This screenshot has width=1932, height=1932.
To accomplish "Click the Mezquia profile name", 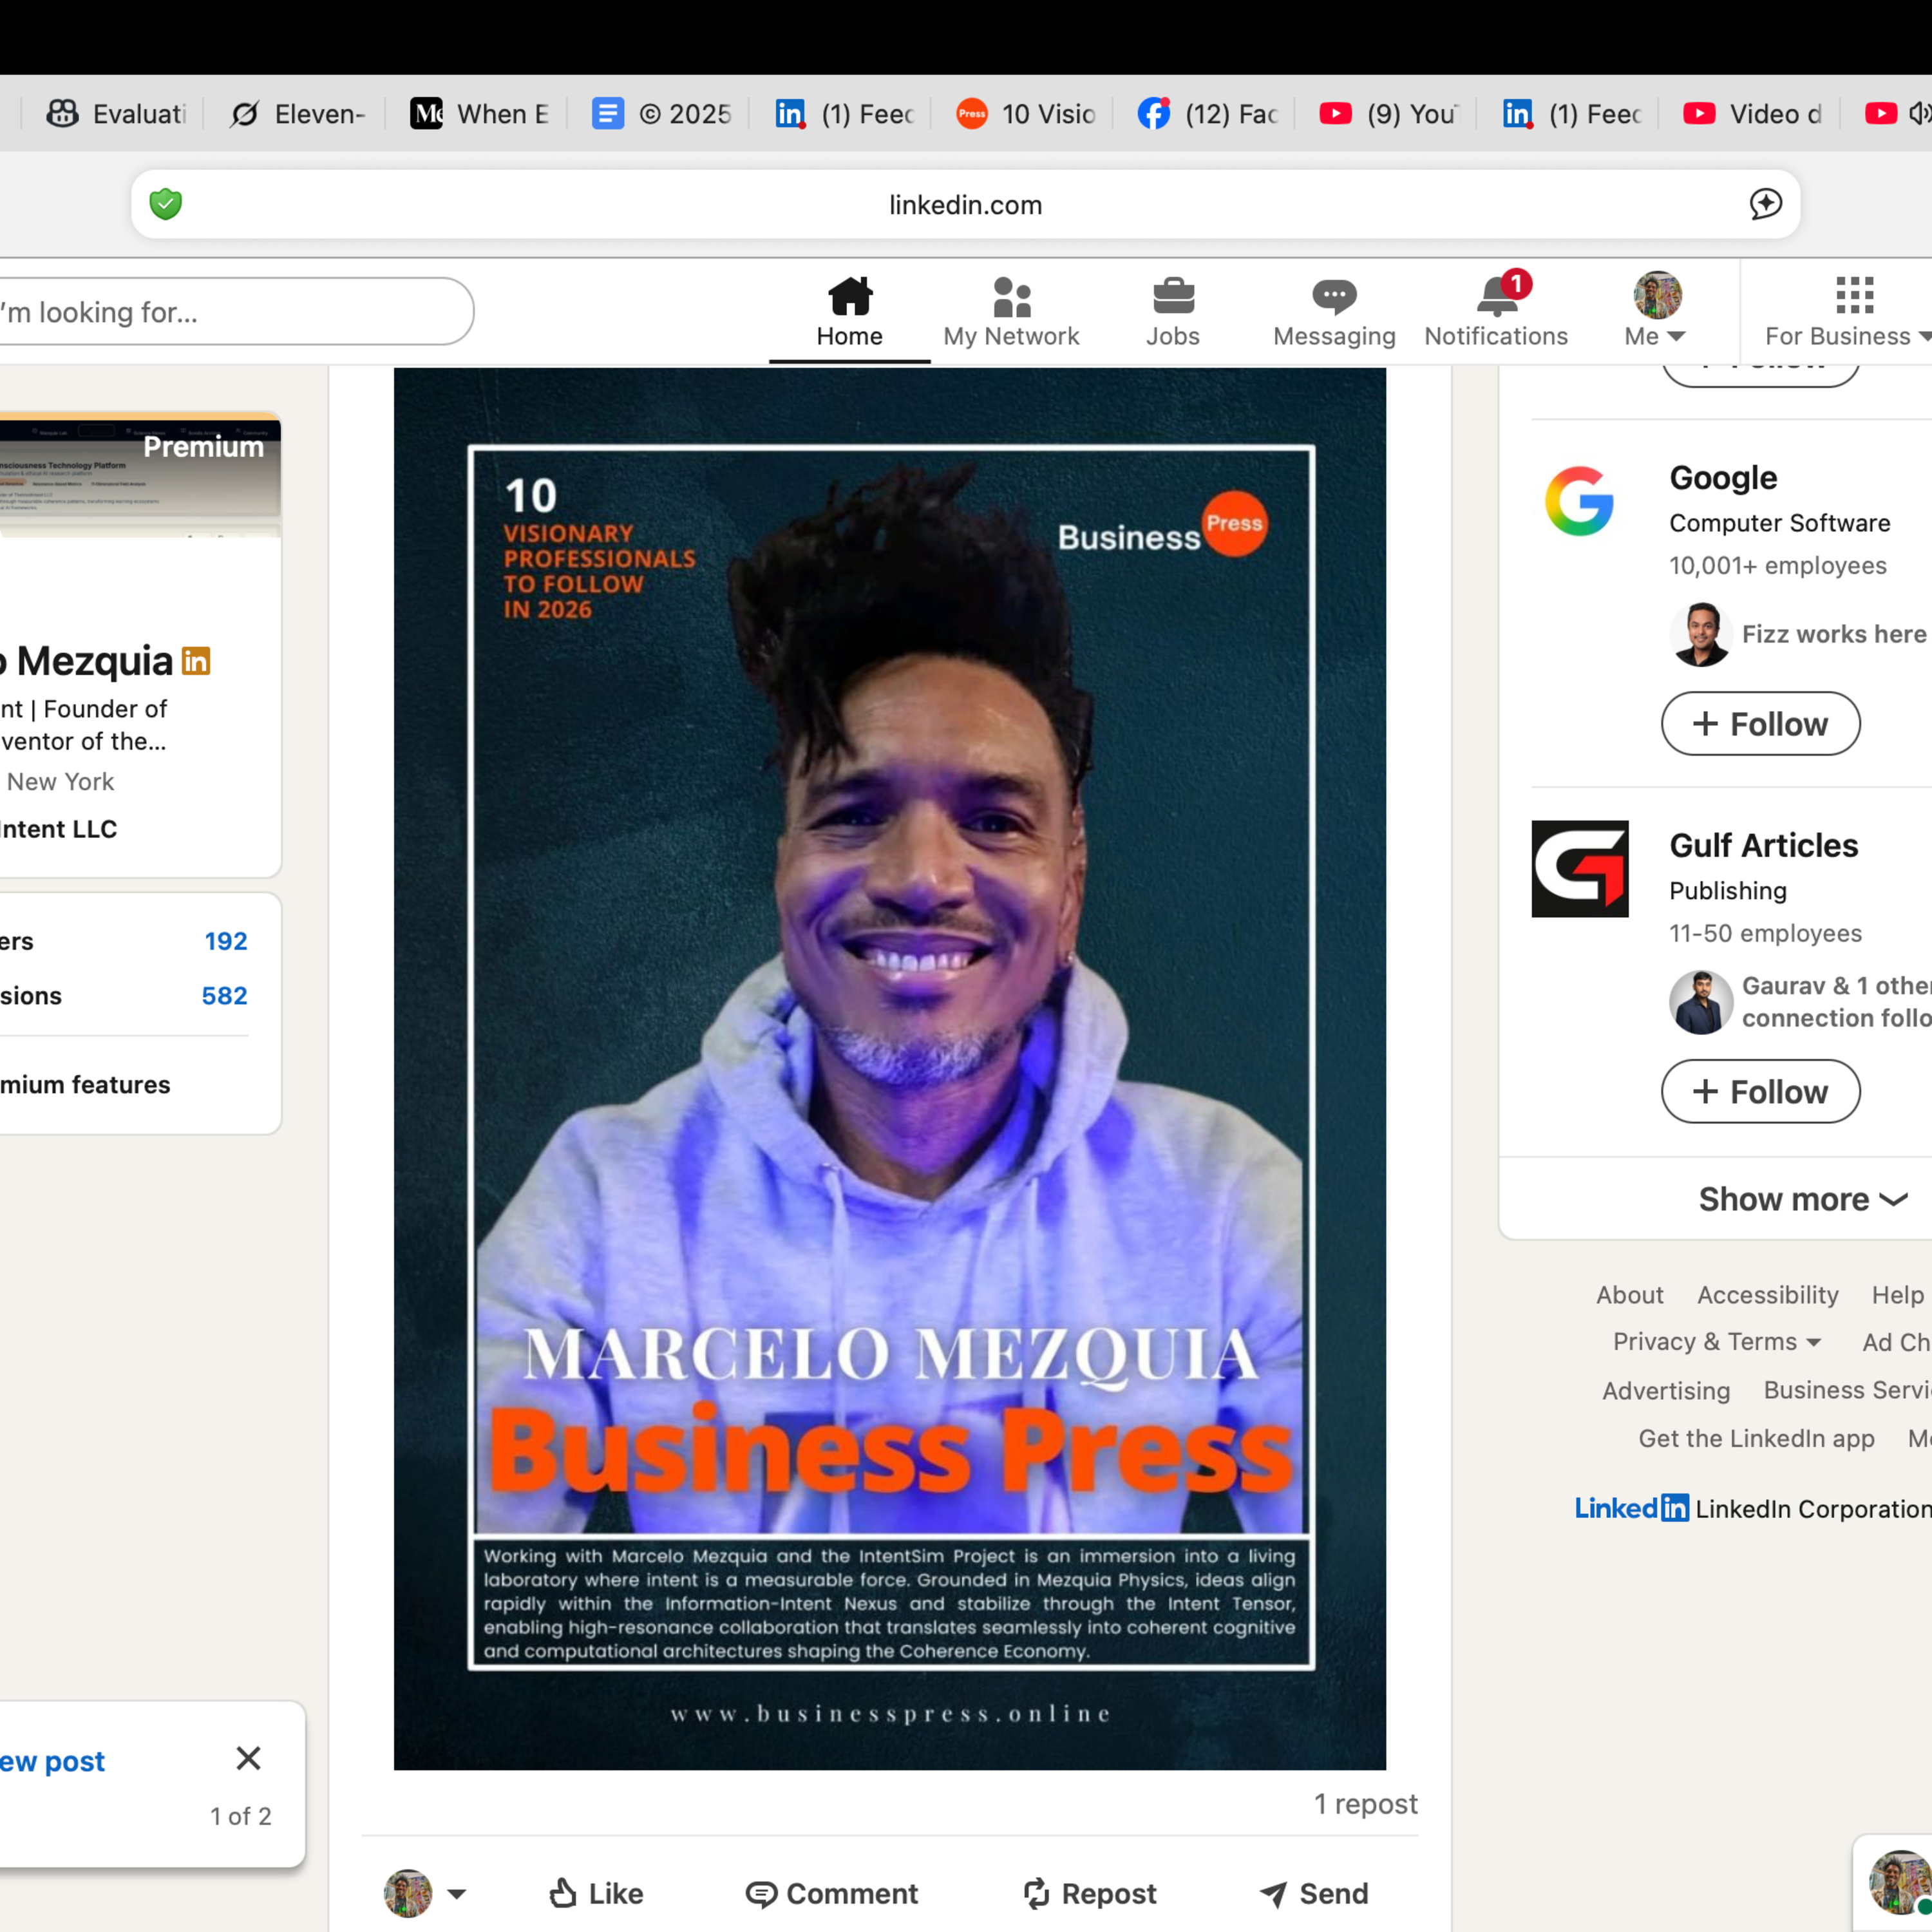I will pos(88,661).
